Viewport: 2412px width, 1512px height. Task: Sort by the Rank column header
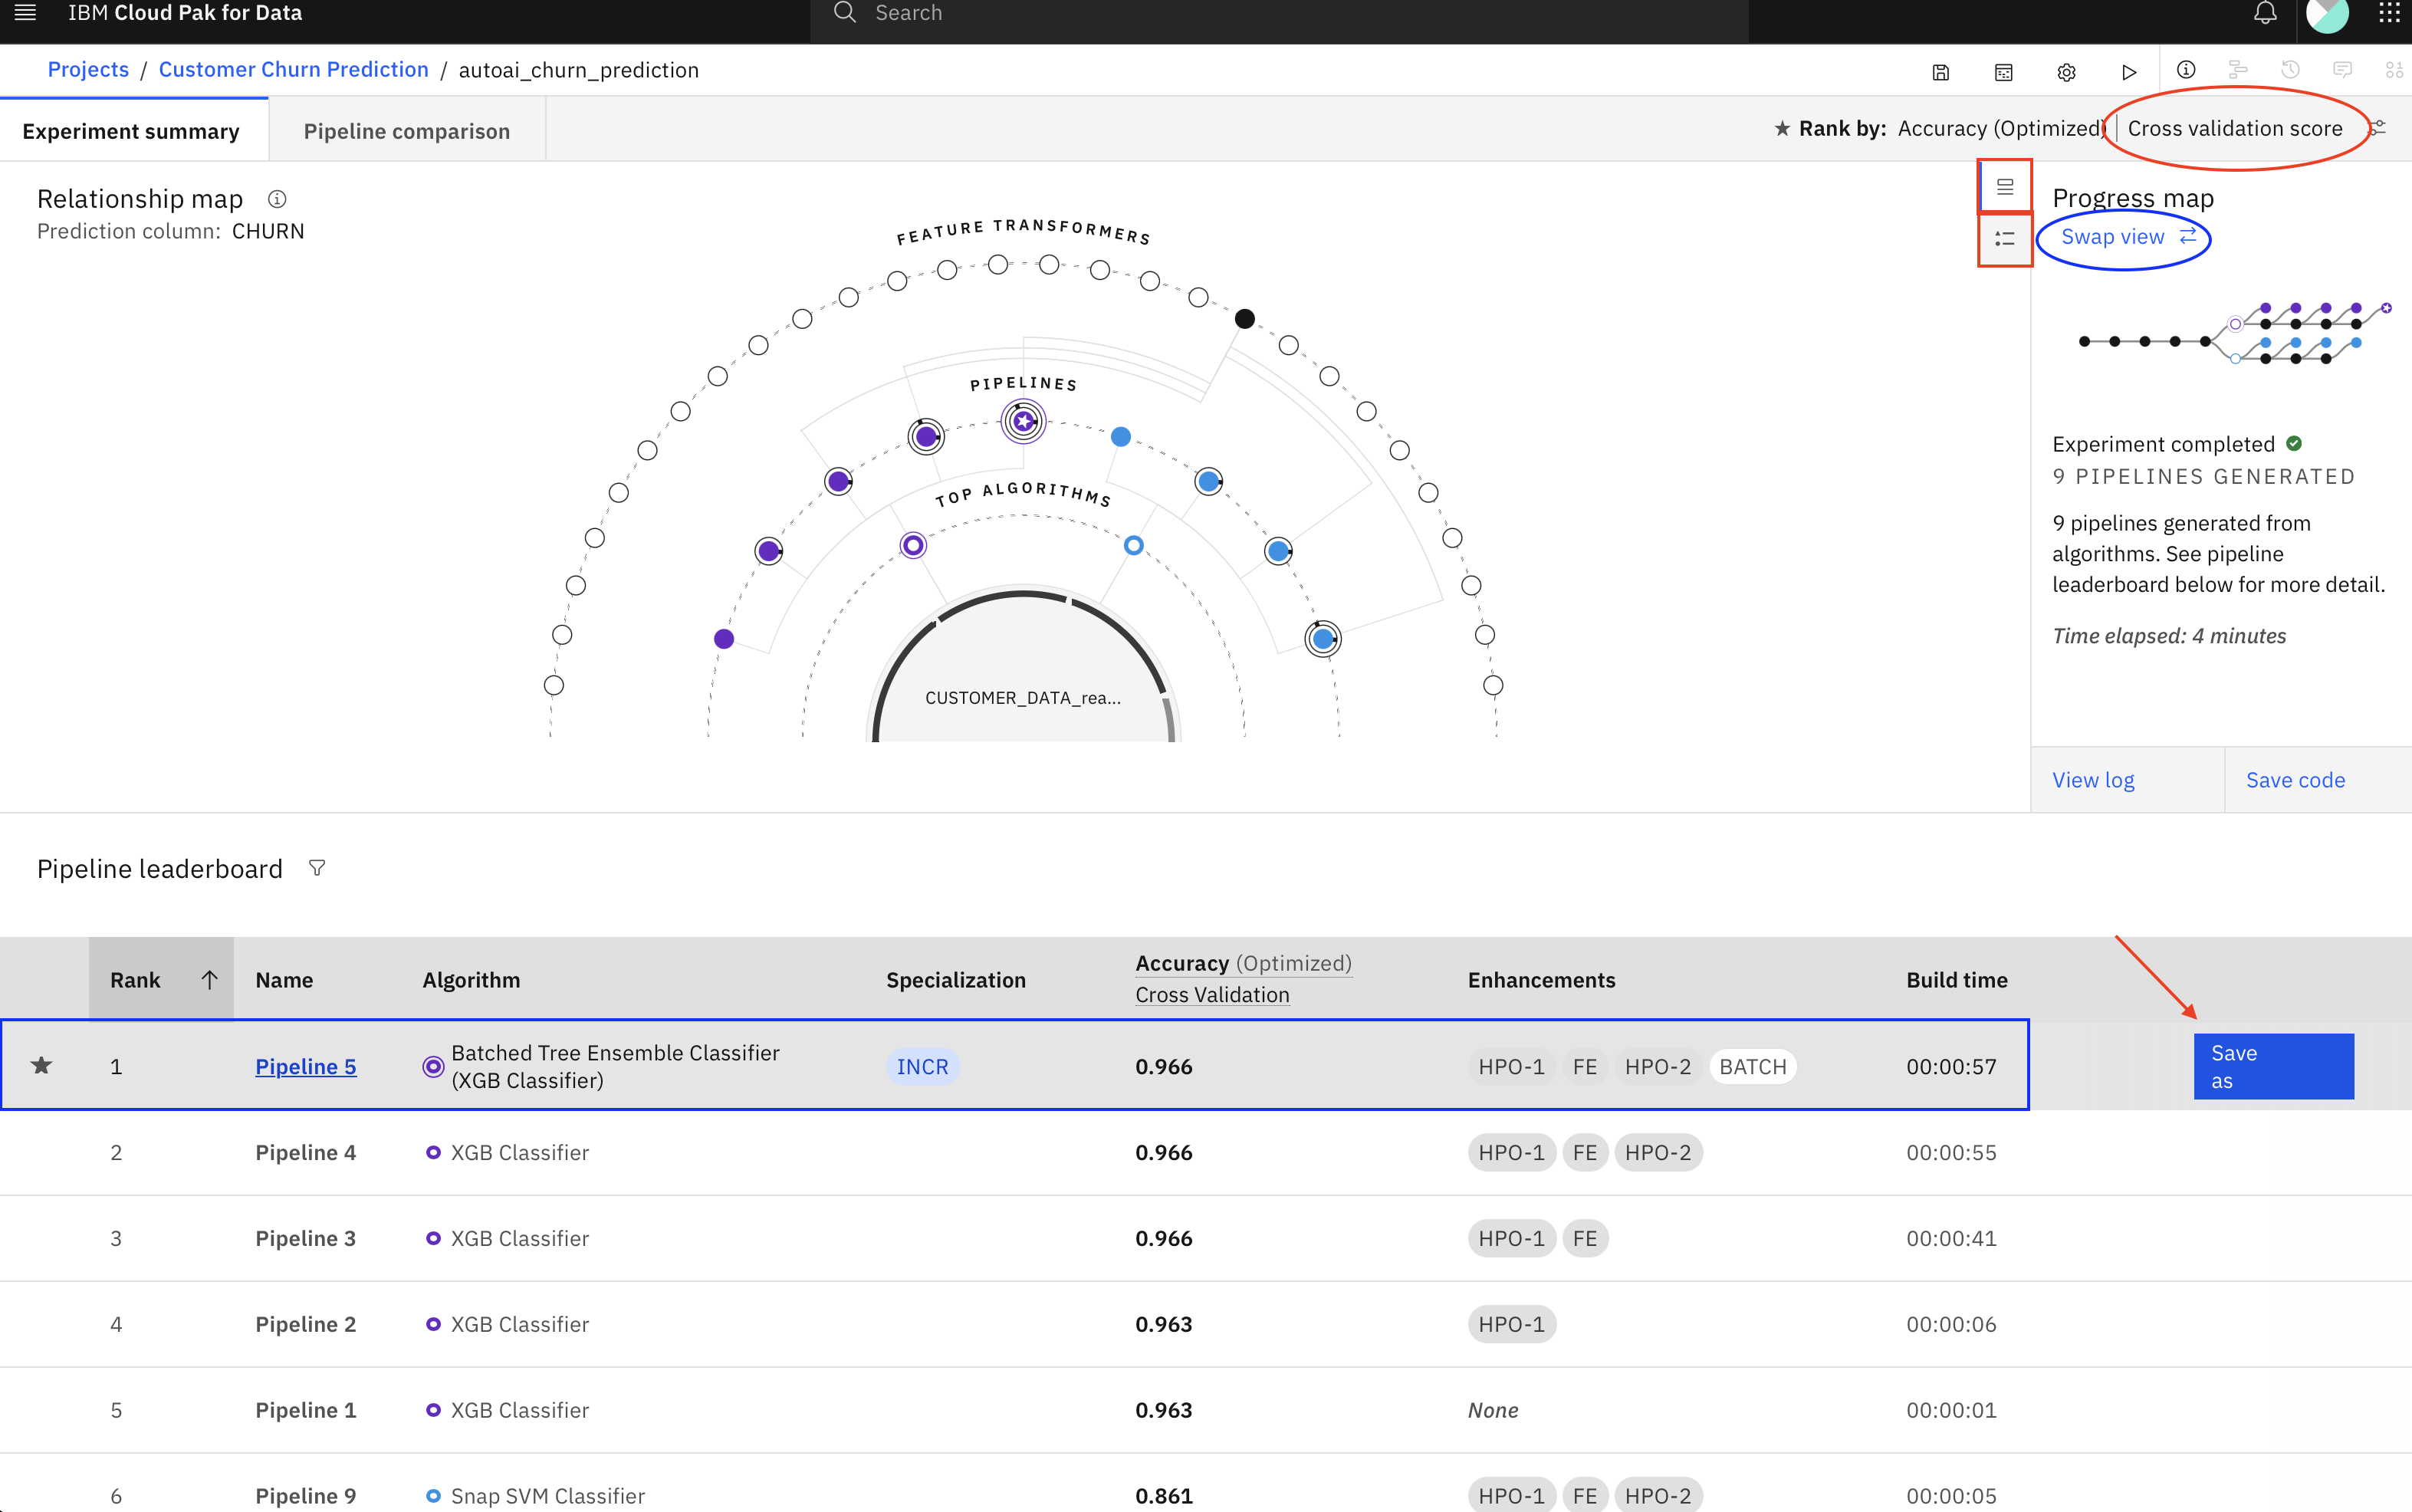tap(161, 980)
